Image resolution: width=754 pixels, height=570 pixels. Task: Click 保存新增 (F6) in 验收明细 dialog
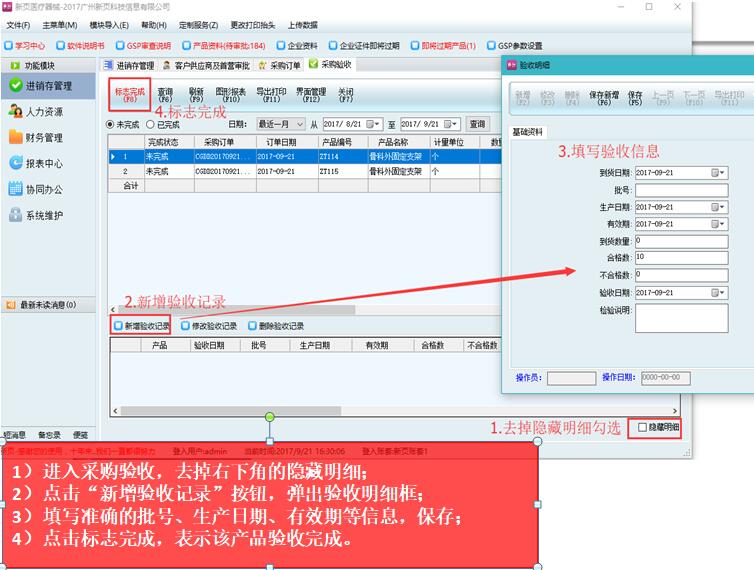605,97
